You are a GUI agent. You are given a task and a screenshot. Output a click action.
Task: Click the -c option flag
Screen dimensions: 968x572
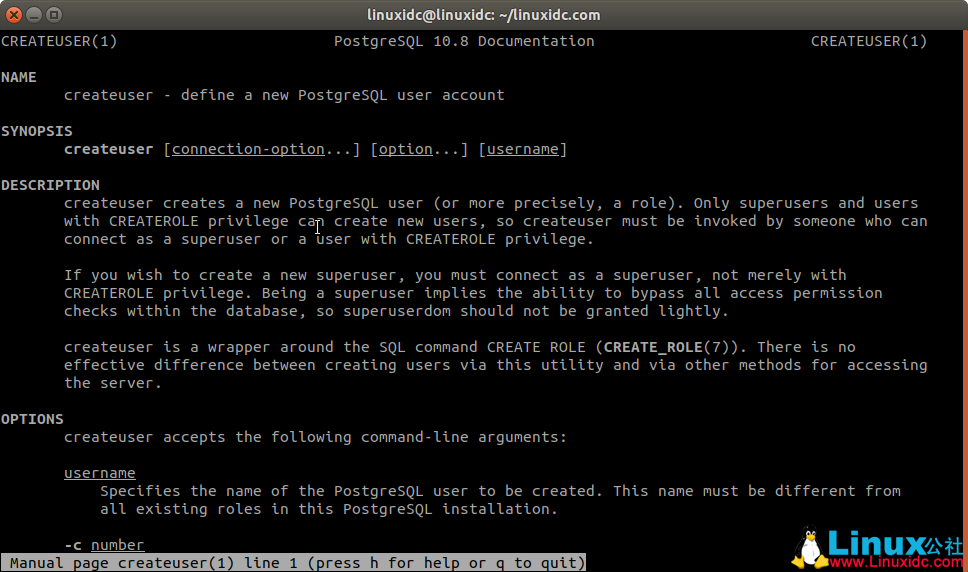pos(73,545)
